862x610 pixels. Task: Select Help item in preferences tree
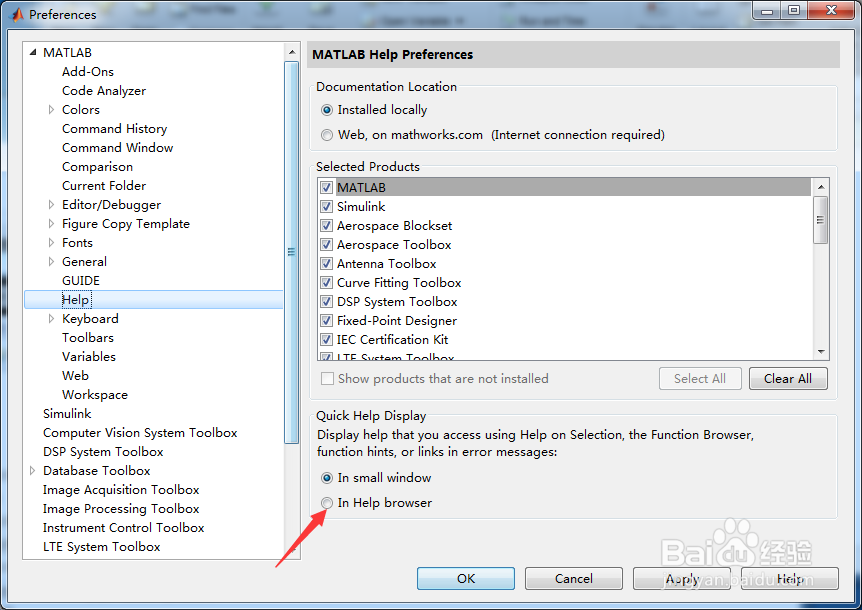76,300
